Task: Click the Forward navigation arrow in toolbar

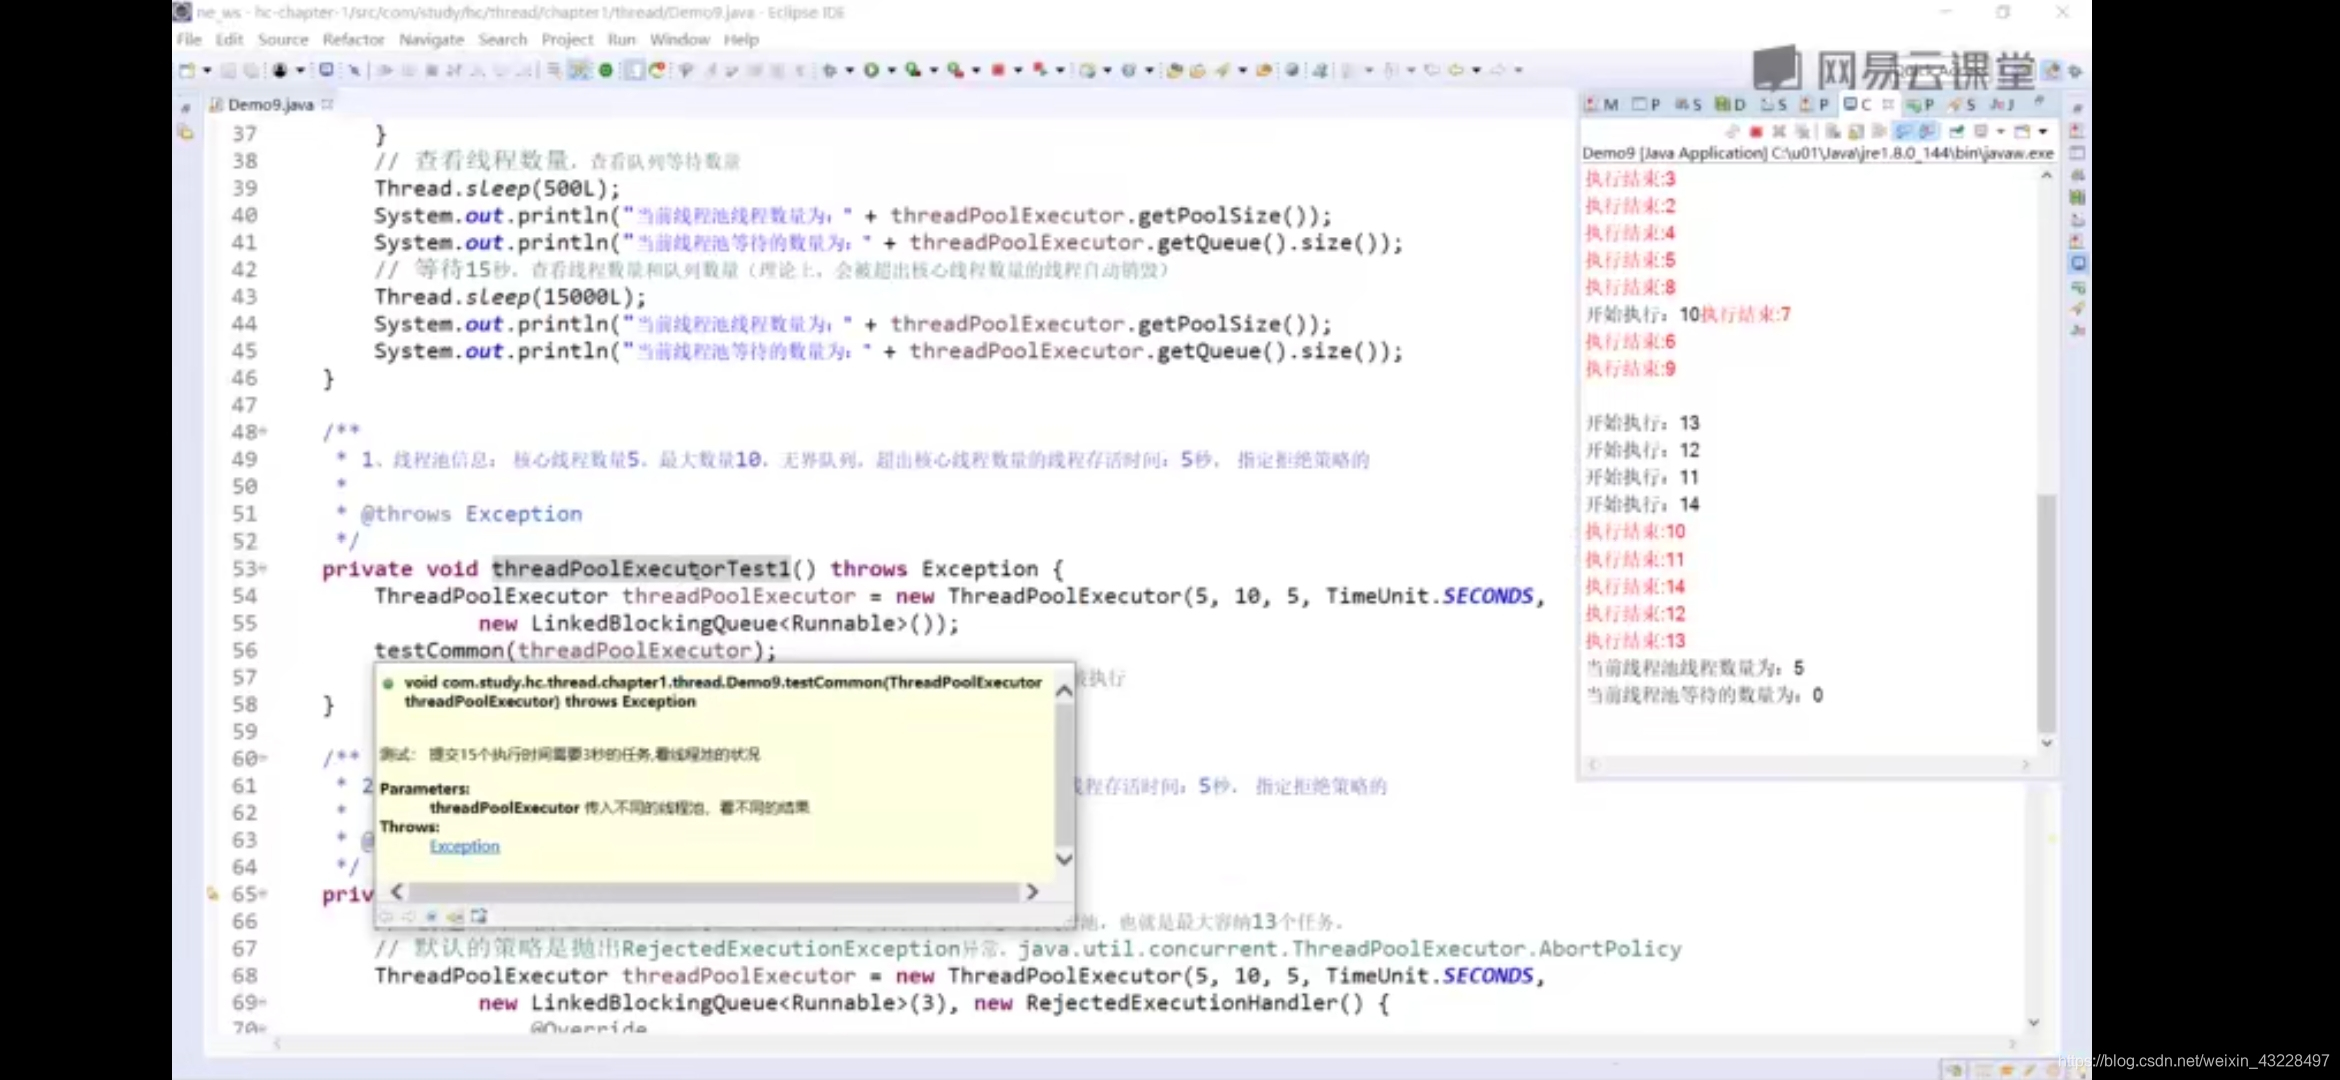Action: coord(1497,70)
